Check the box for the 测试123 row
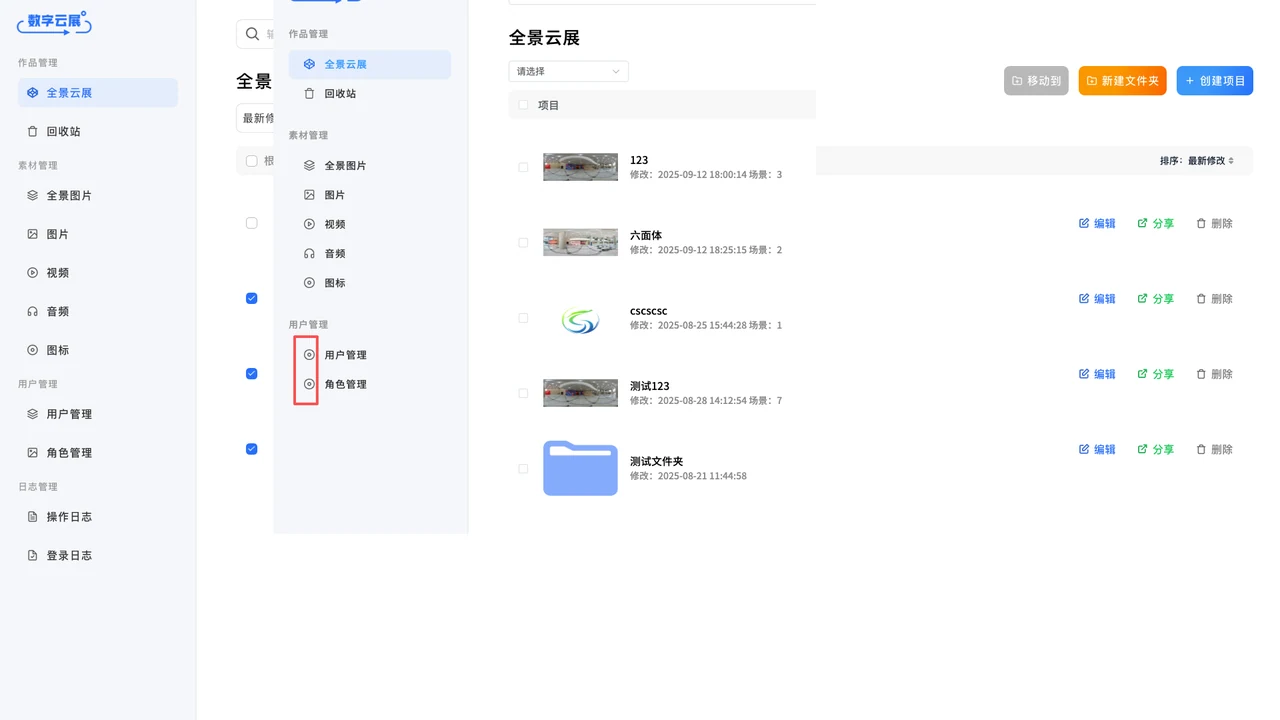This screenshot has height=720, width=1280. [x=523, y=393]
